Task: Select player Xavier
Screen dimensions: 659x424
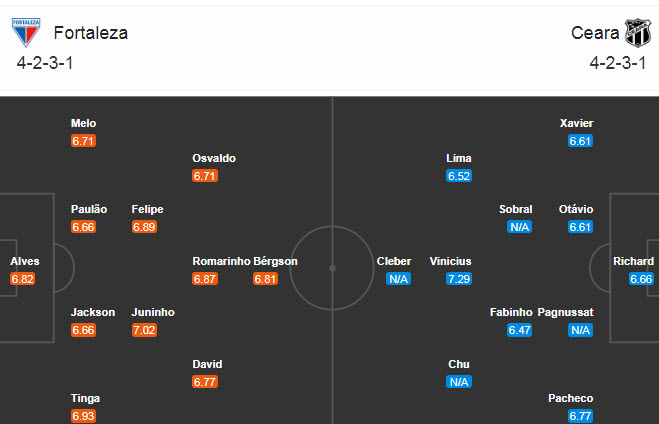Action: pyautogui.click(x=577, y=123)
